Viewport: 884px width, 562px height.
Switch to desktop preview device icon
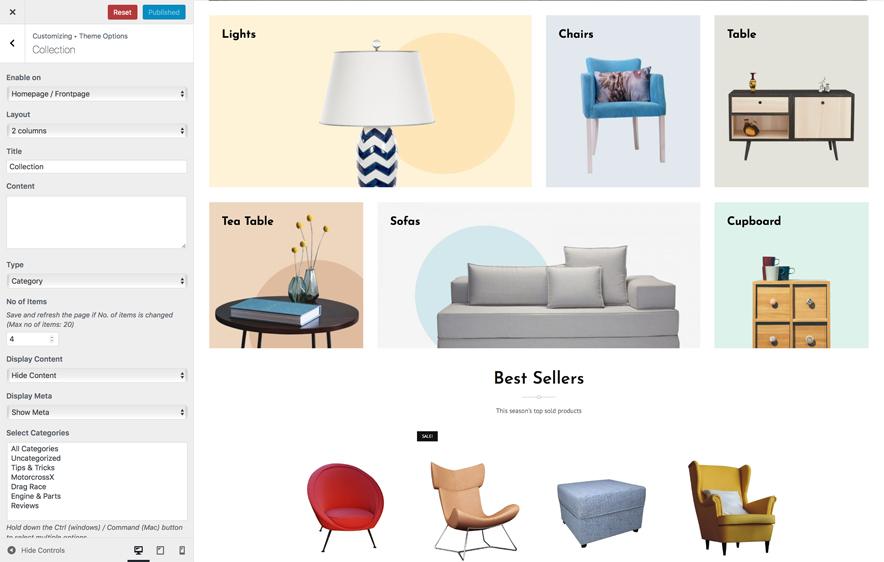click(138, 550)
